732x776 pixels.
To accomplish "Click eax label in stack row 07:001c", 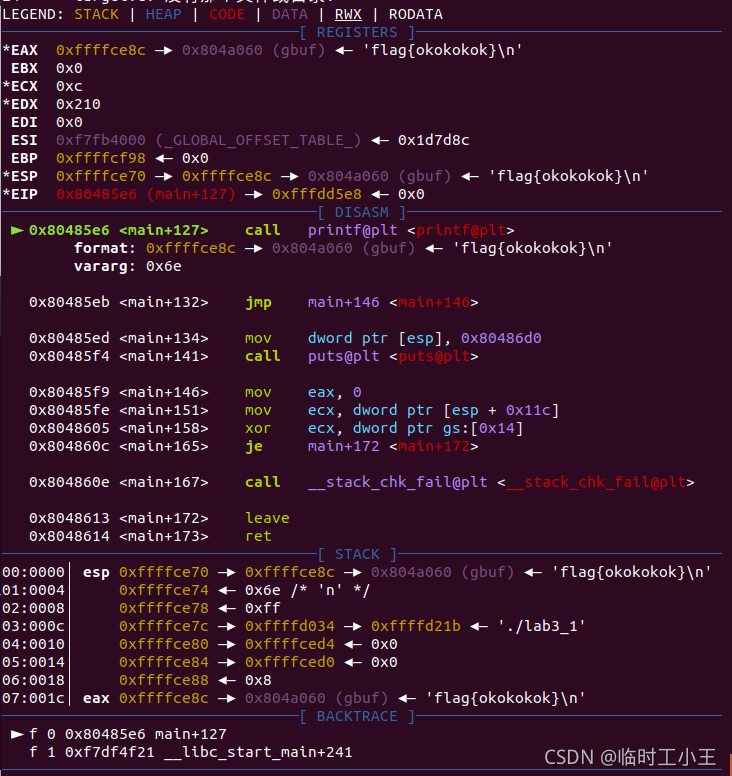I will pos(96,698).
